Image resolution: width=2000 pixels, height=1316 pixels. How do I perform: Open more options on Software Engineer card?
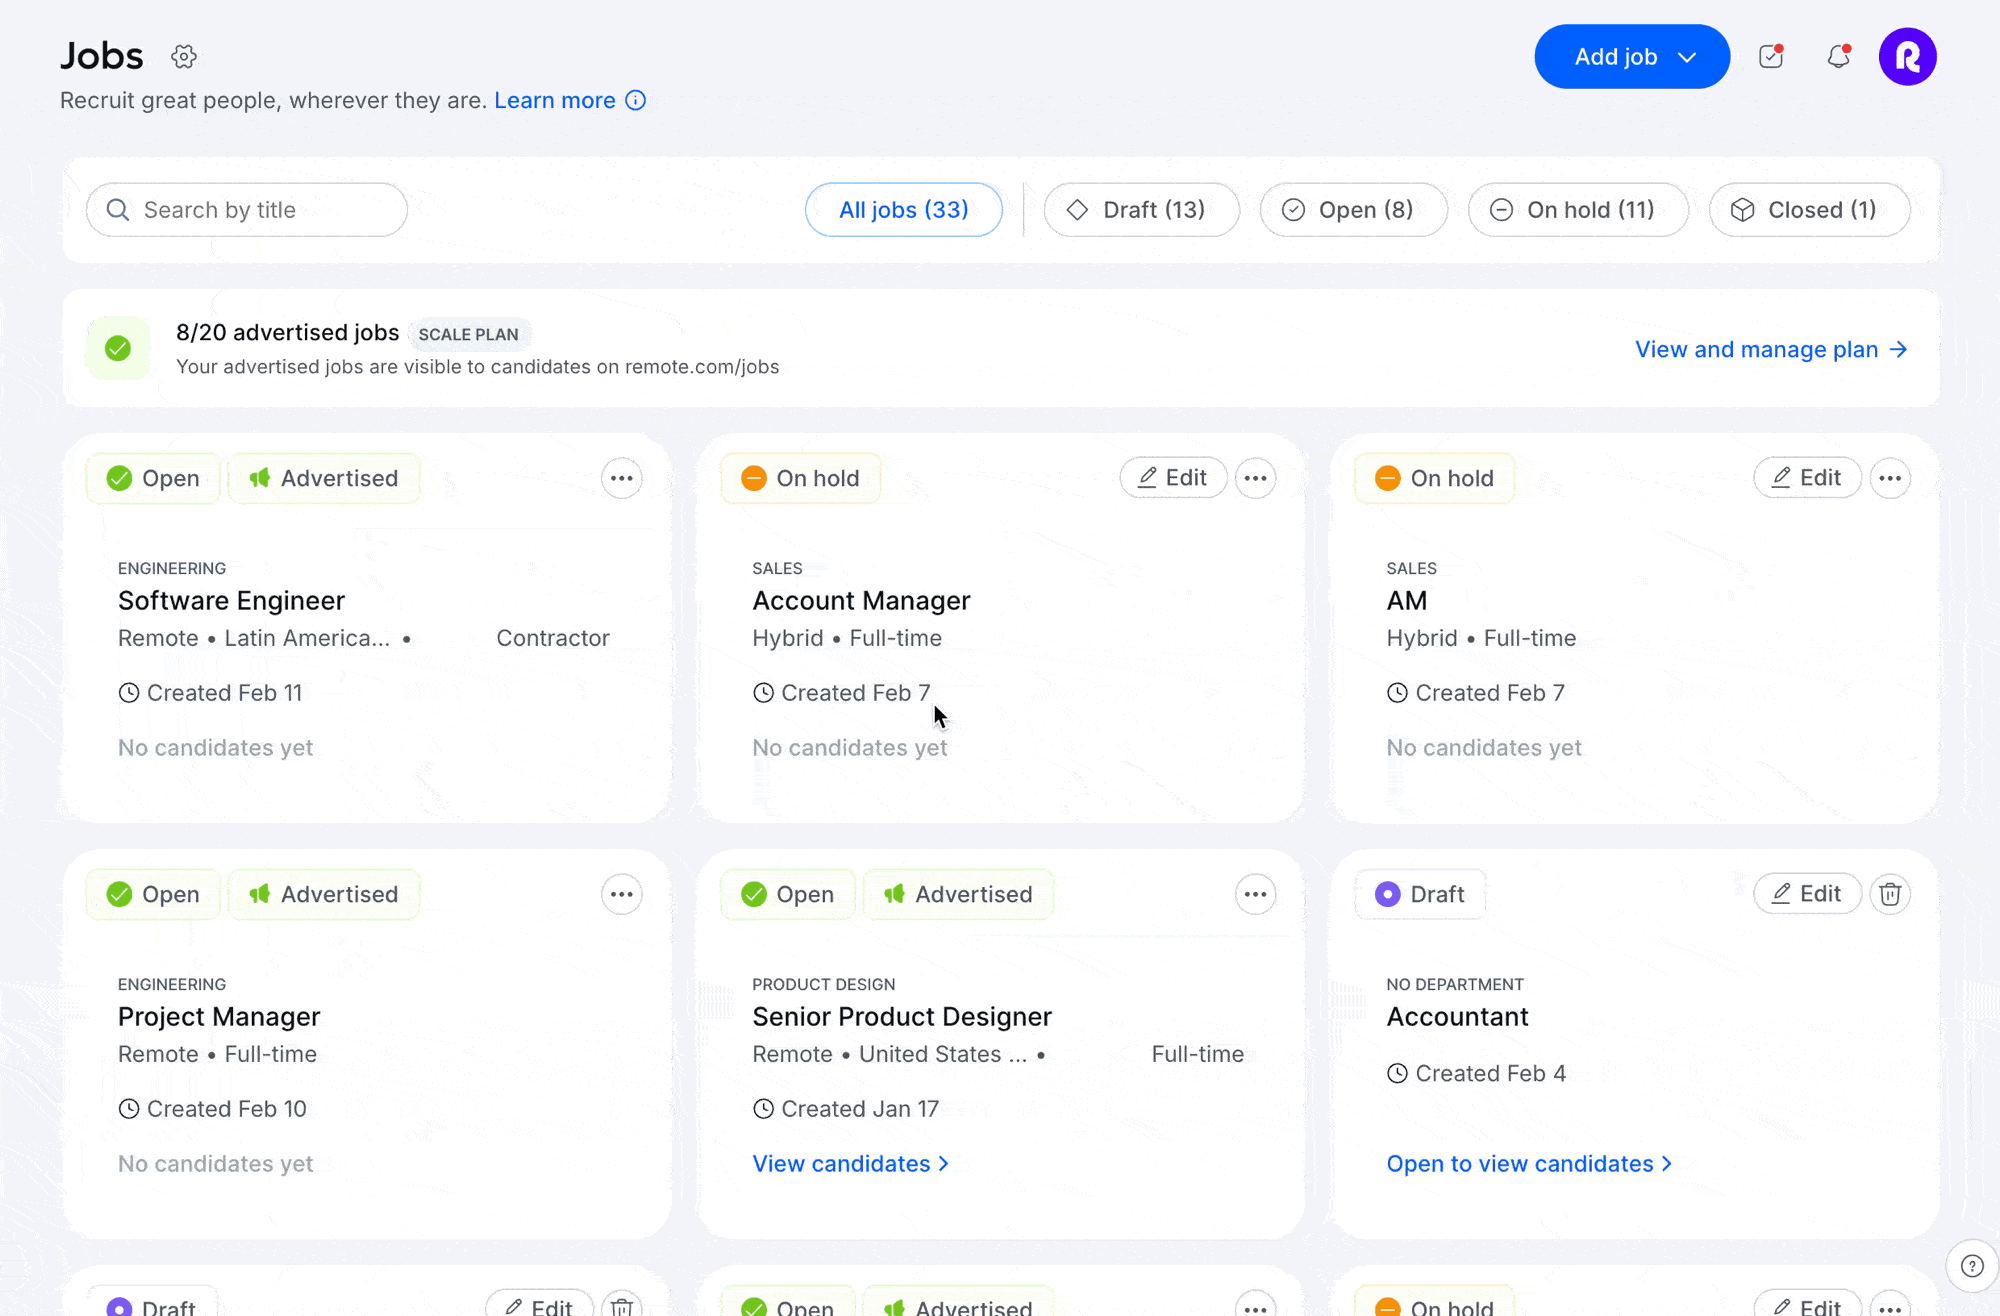coord(622,478)
